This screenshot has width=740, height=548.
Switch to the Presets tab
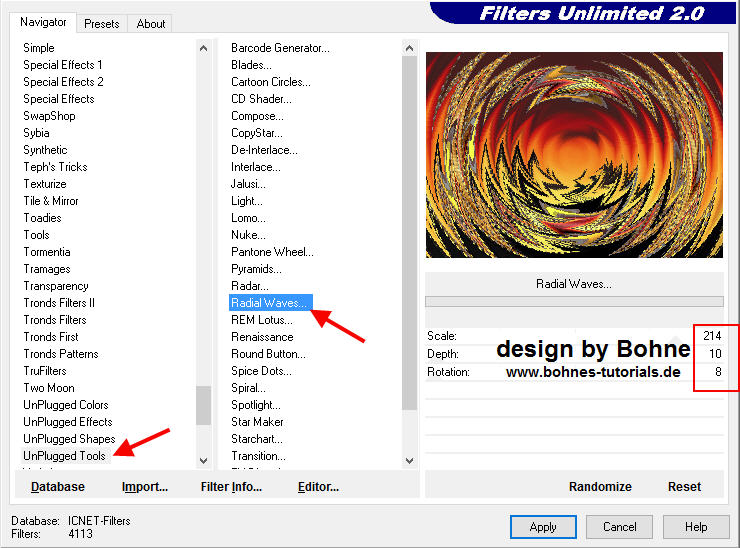[102, 23]
